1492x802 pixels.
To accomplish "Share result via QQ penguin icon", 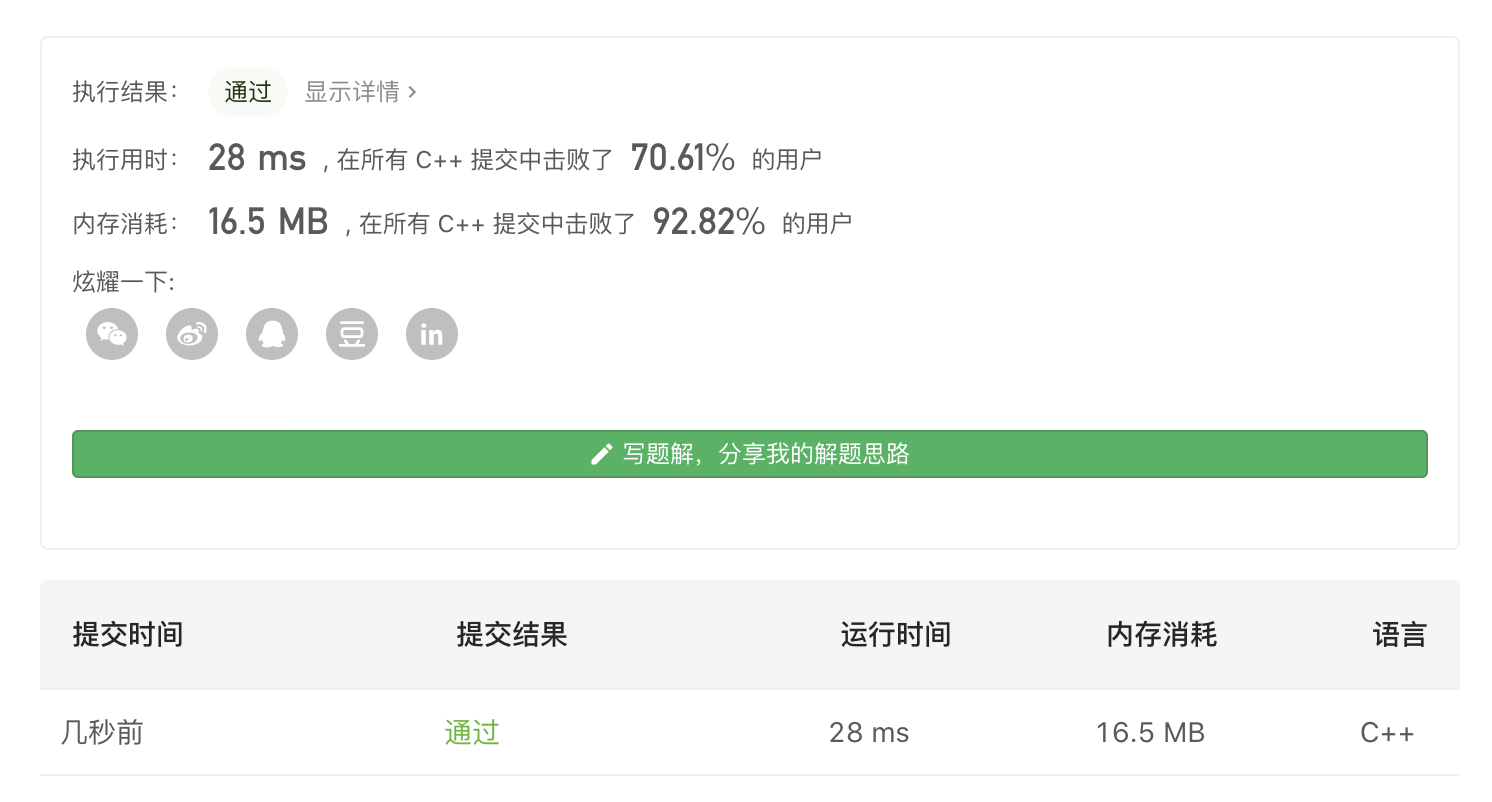I will (272, 334).
